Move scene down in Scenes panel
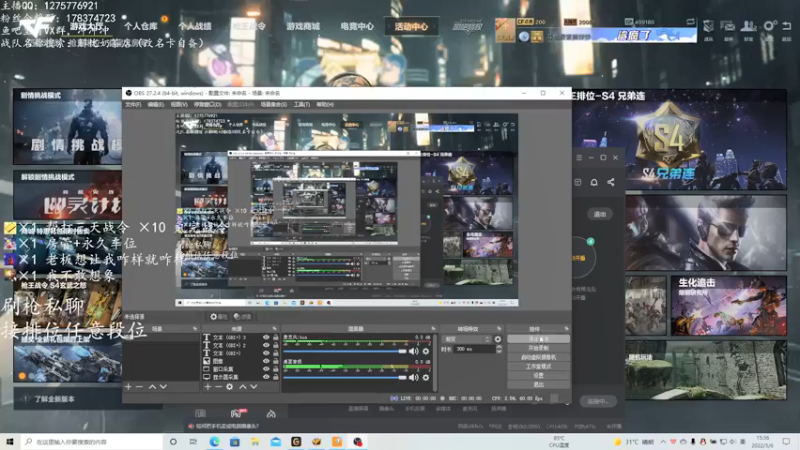Screen dimensions: 800x450 (x=163, y=387)
